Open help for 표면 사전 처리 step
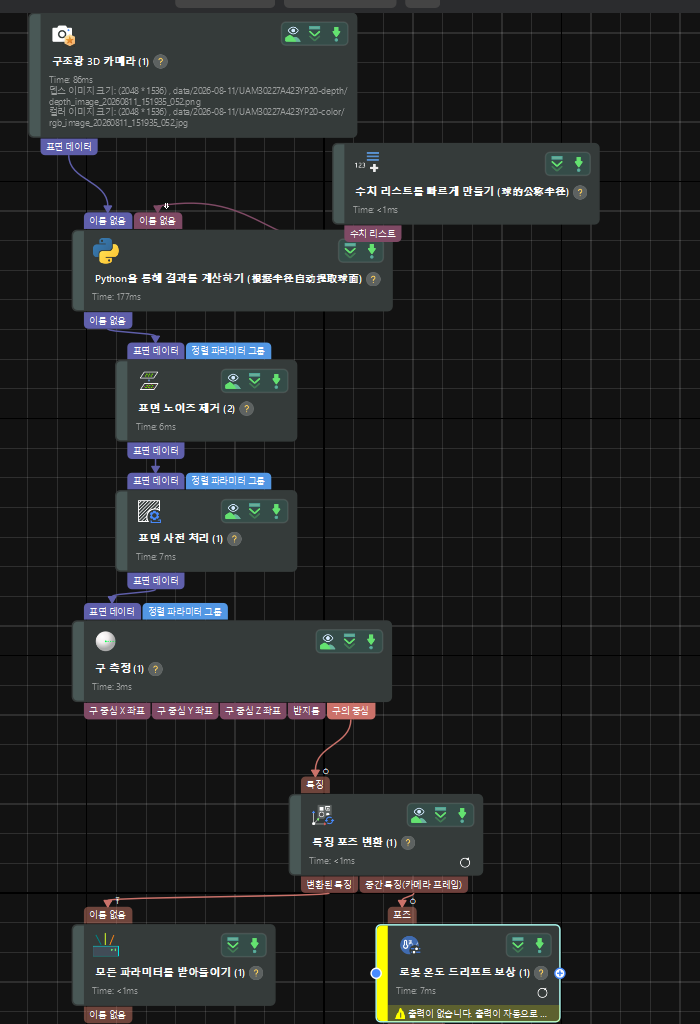This screenshot has width=700, height=1024. pyautogui.click(x=234, y=539)
